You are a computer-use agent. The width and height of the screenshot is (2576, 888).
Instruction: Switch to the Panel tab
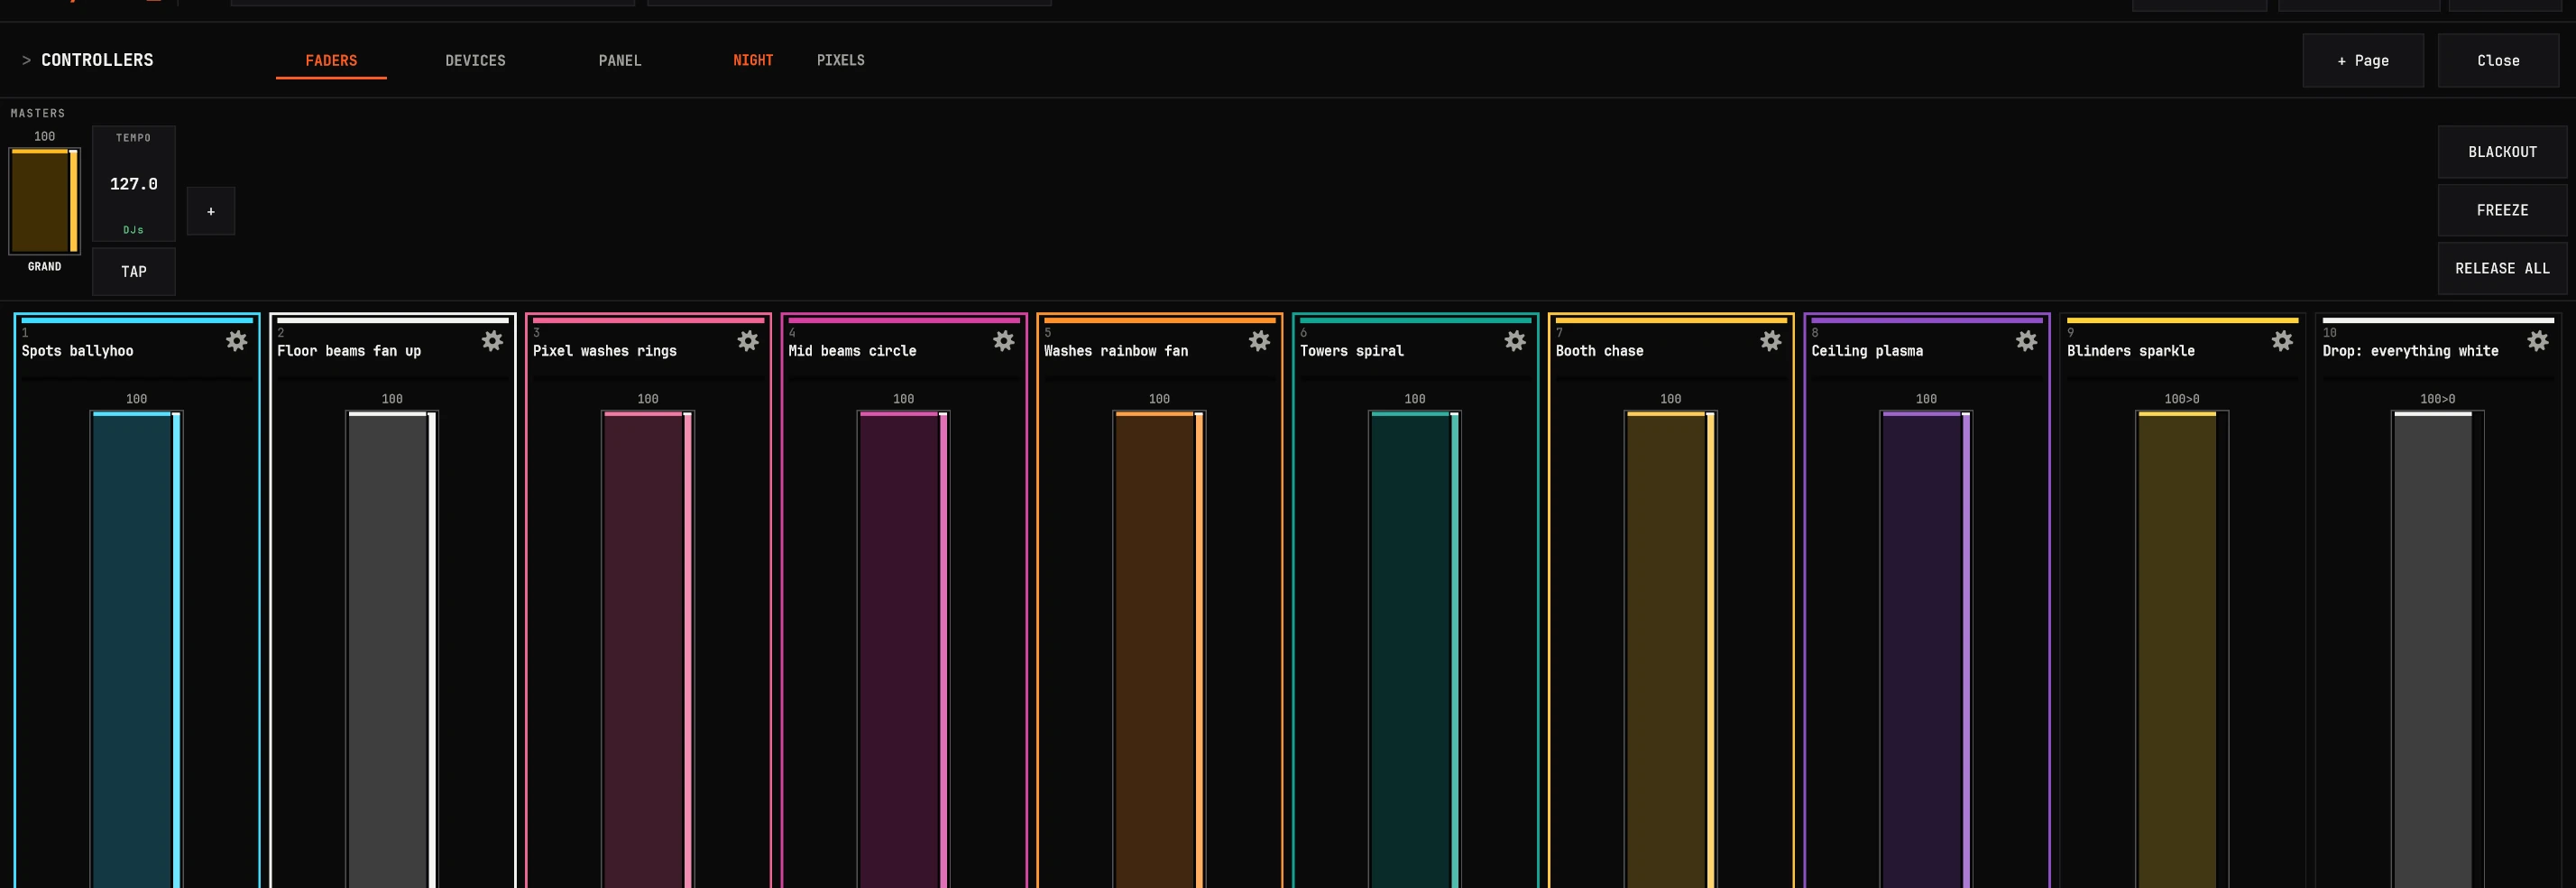(620, 60)
